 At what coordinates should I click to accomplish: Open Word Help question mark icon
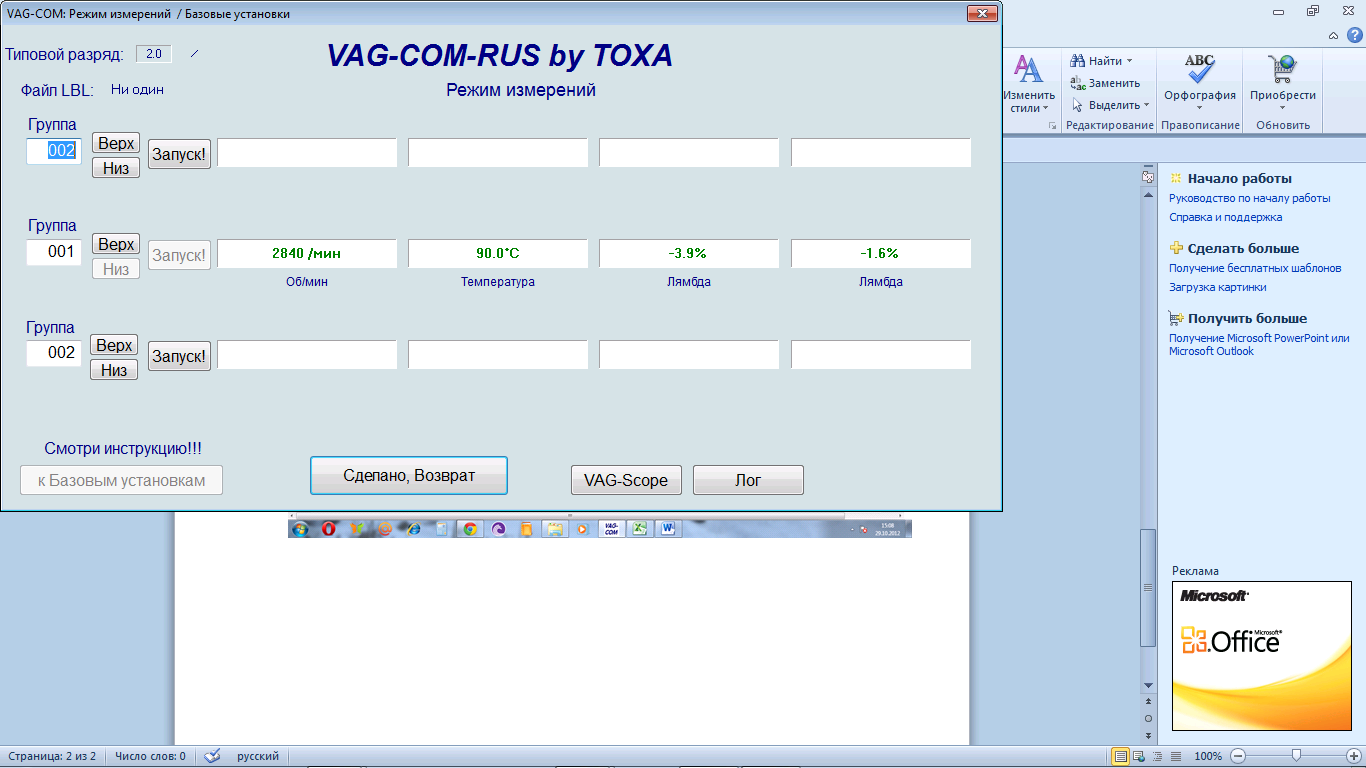click(x=1355, y=35)
